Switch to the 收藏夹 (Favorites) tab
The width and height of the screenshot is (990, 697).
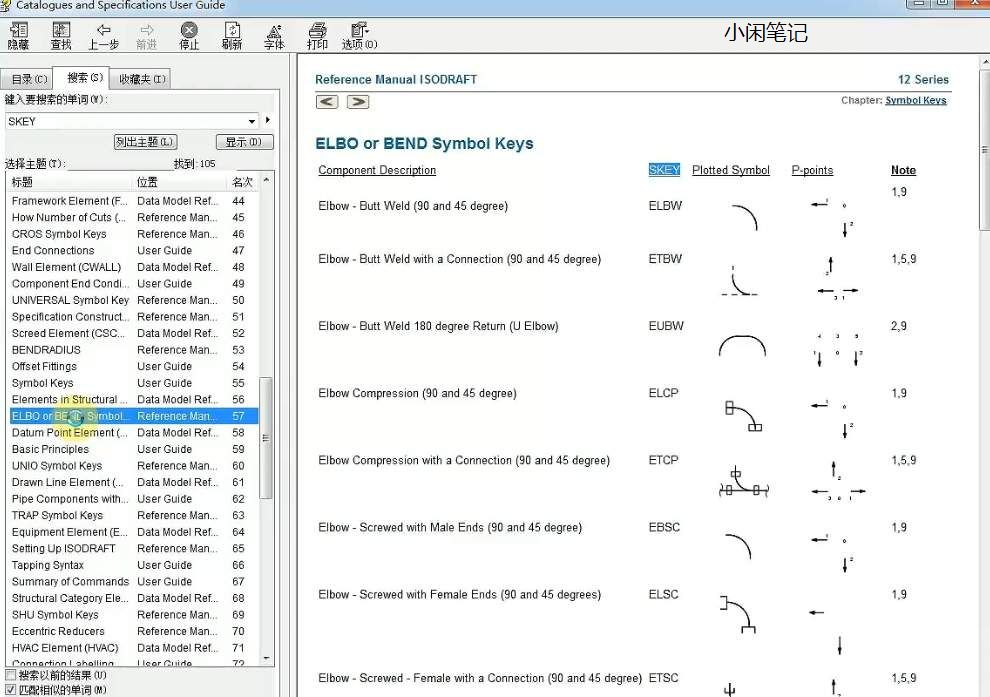(x=143, y=79)
